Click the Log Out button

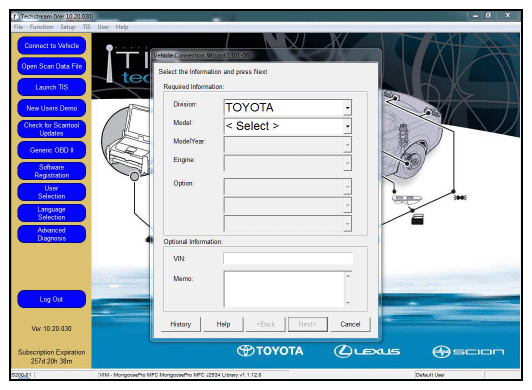52,299
